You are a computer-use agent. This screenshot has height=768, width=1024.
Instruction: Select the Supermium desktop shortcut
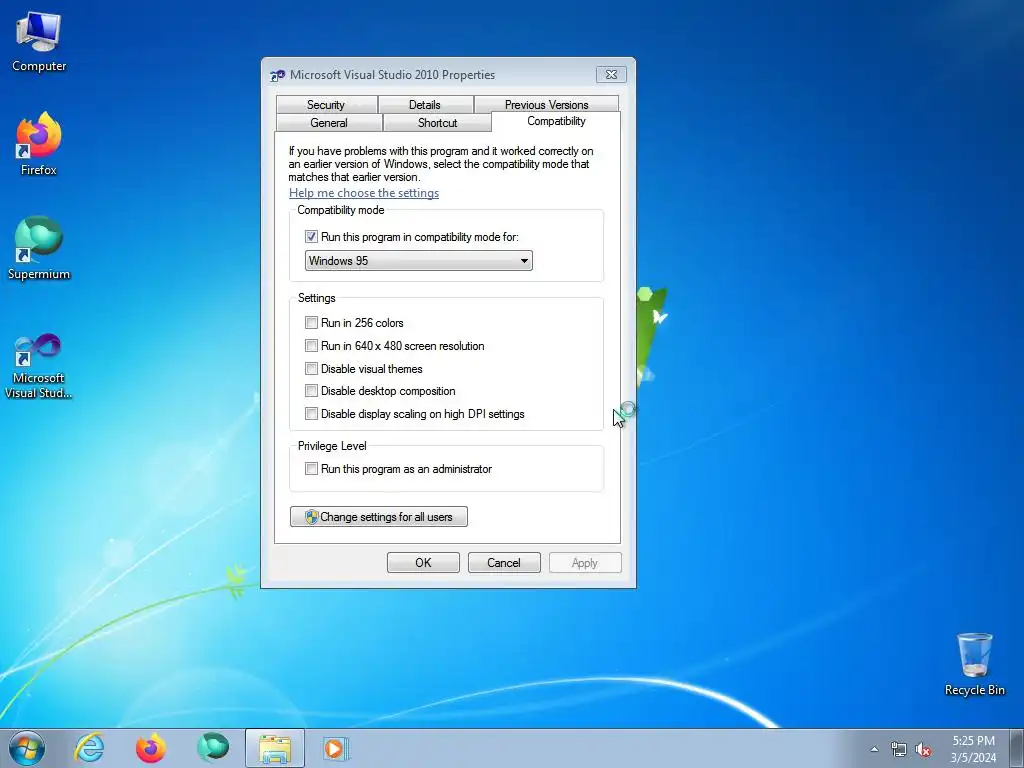coord(39,248)
